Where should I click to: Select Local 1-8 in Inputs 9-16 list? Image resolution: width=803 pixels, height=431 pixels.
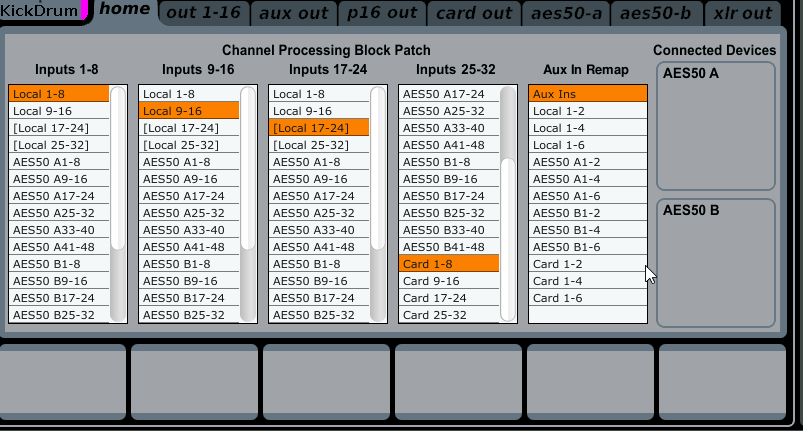189,94
